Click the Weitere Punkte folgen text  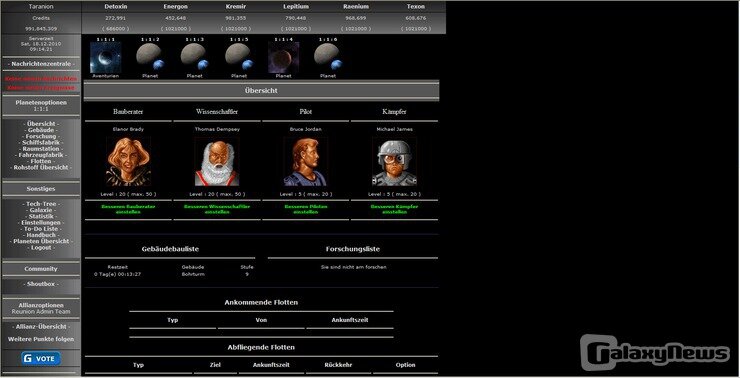(x=41, y=339)
